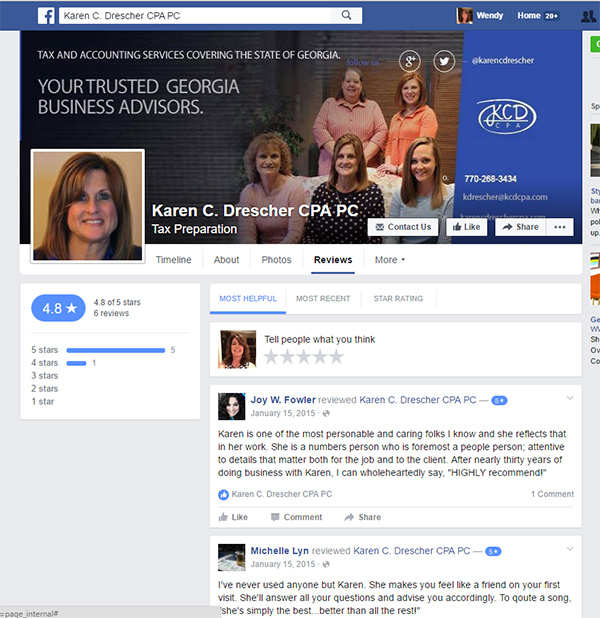
Task: Click Joy W. Fowler's avatar
Action: click(232, 406)
